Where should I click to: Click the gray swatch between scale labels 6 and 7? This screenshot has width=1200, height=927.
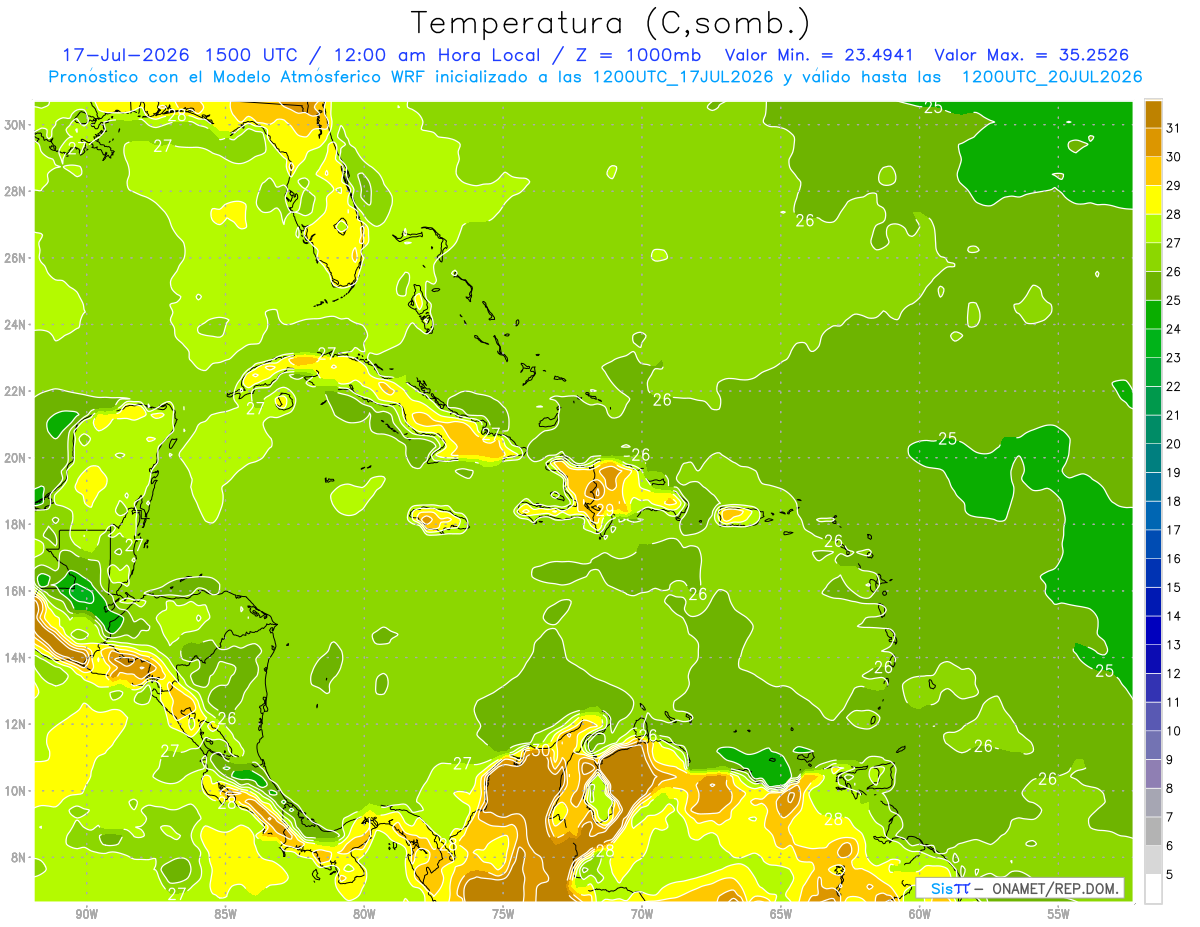pos(1153,831)
